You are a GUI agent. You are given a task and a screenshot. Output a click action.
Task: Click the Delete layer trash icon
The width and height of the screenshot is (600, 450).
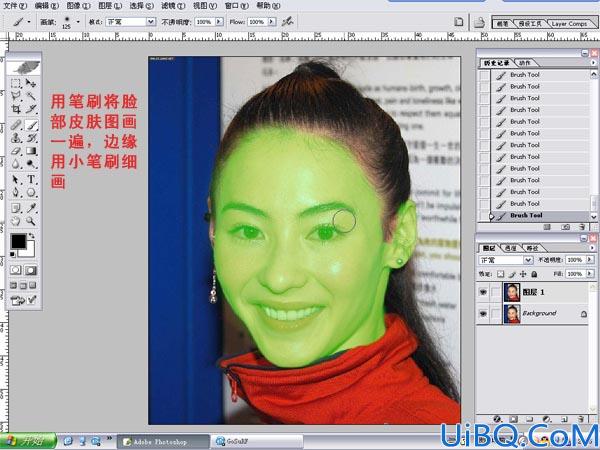pyautogui.click(x=582, y=419)
